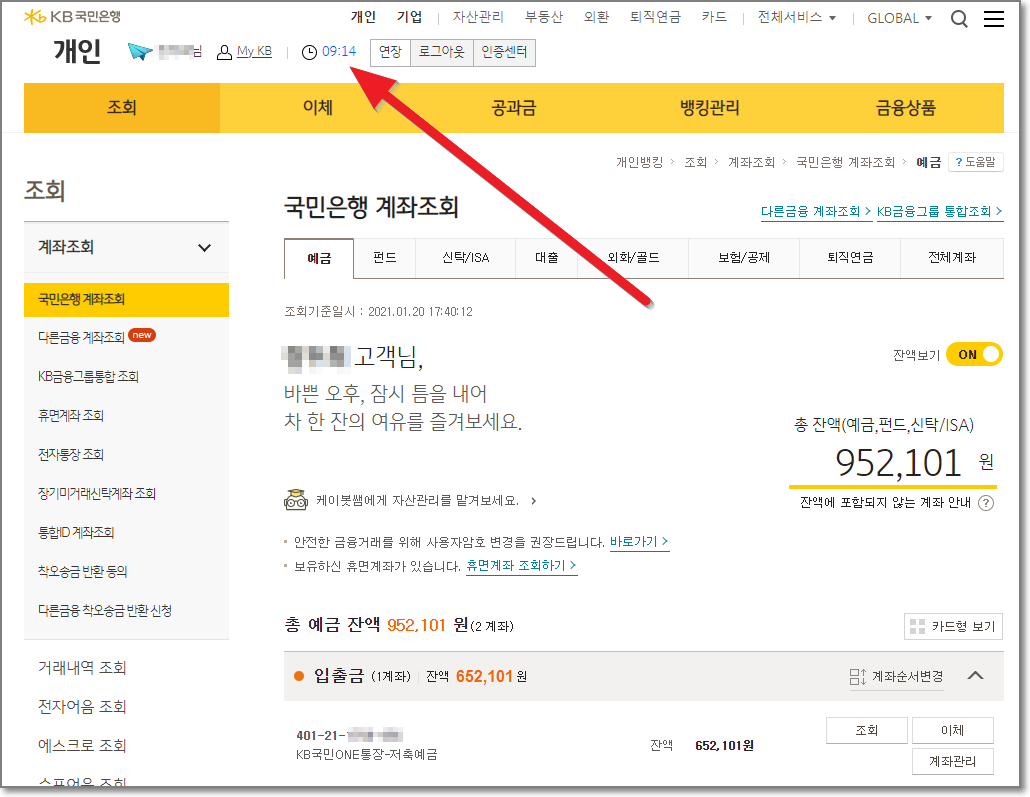The width and height of the screenshot is (1030, 797).
Task: Collapse the 계좌조회 sidebar section
Action: coord(204,248)
